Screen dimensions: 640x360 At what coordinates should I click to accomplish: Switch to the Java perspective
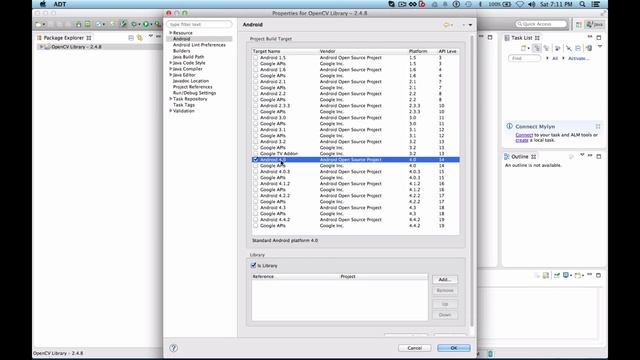click(594, 24)
